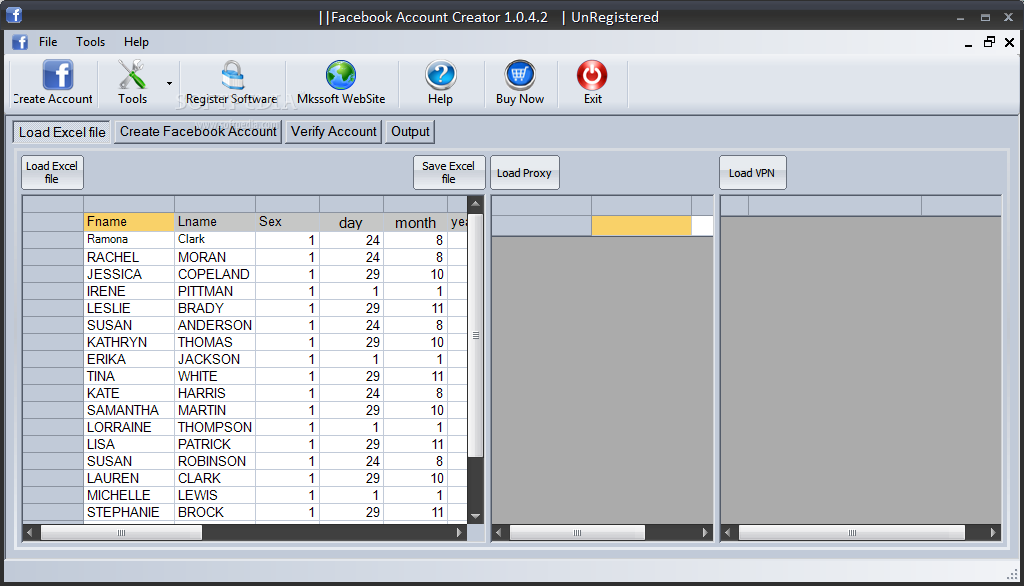The image size is (1024, 586).
Task: Select the TINA cell
Action: tap(129, 376)
